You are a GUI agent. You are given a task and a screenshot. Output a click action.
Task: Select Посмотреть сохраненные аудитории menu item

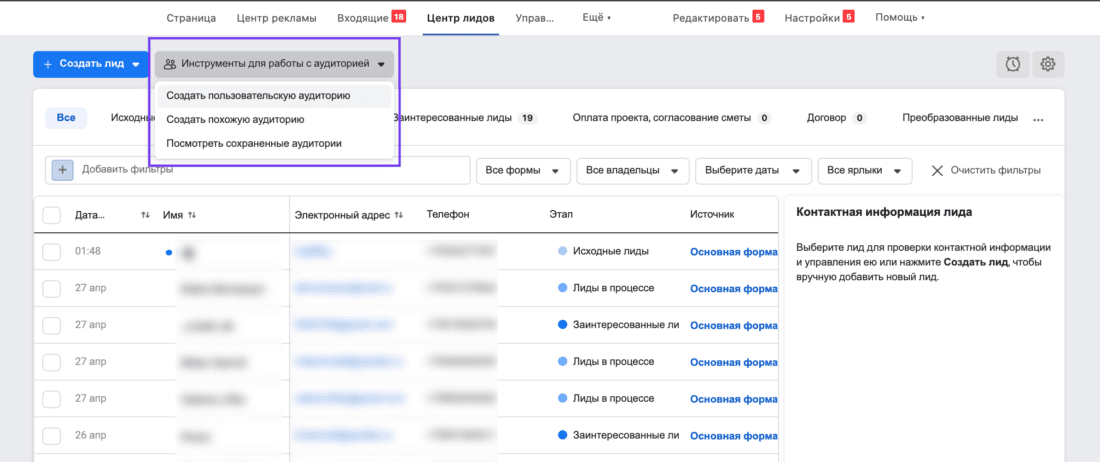point(274,144)
